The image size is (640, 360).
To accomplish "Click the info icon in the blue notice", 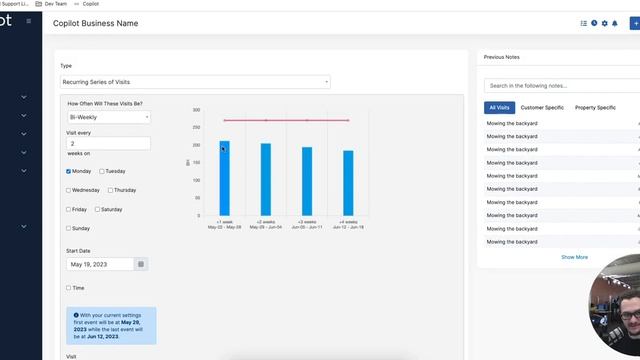I will (76, 315).
